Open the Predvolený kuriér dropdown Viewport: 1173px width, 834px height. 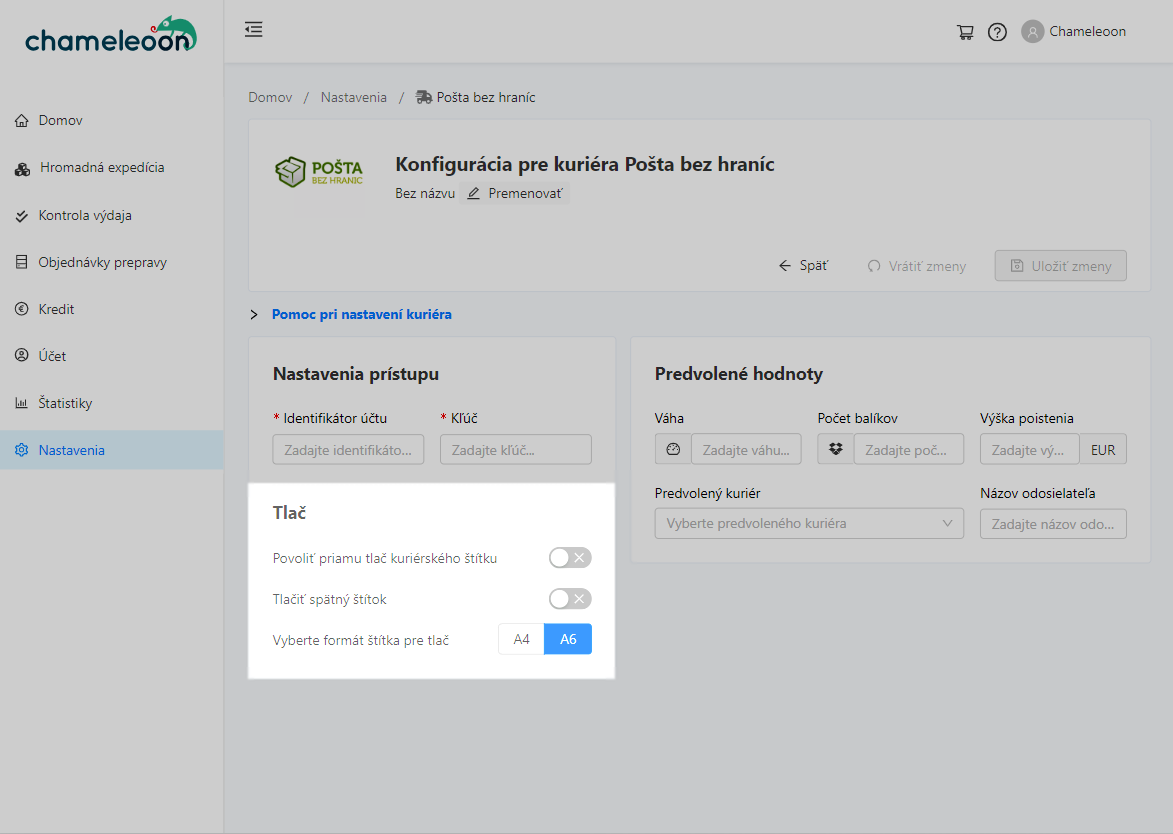click(809, 524)
